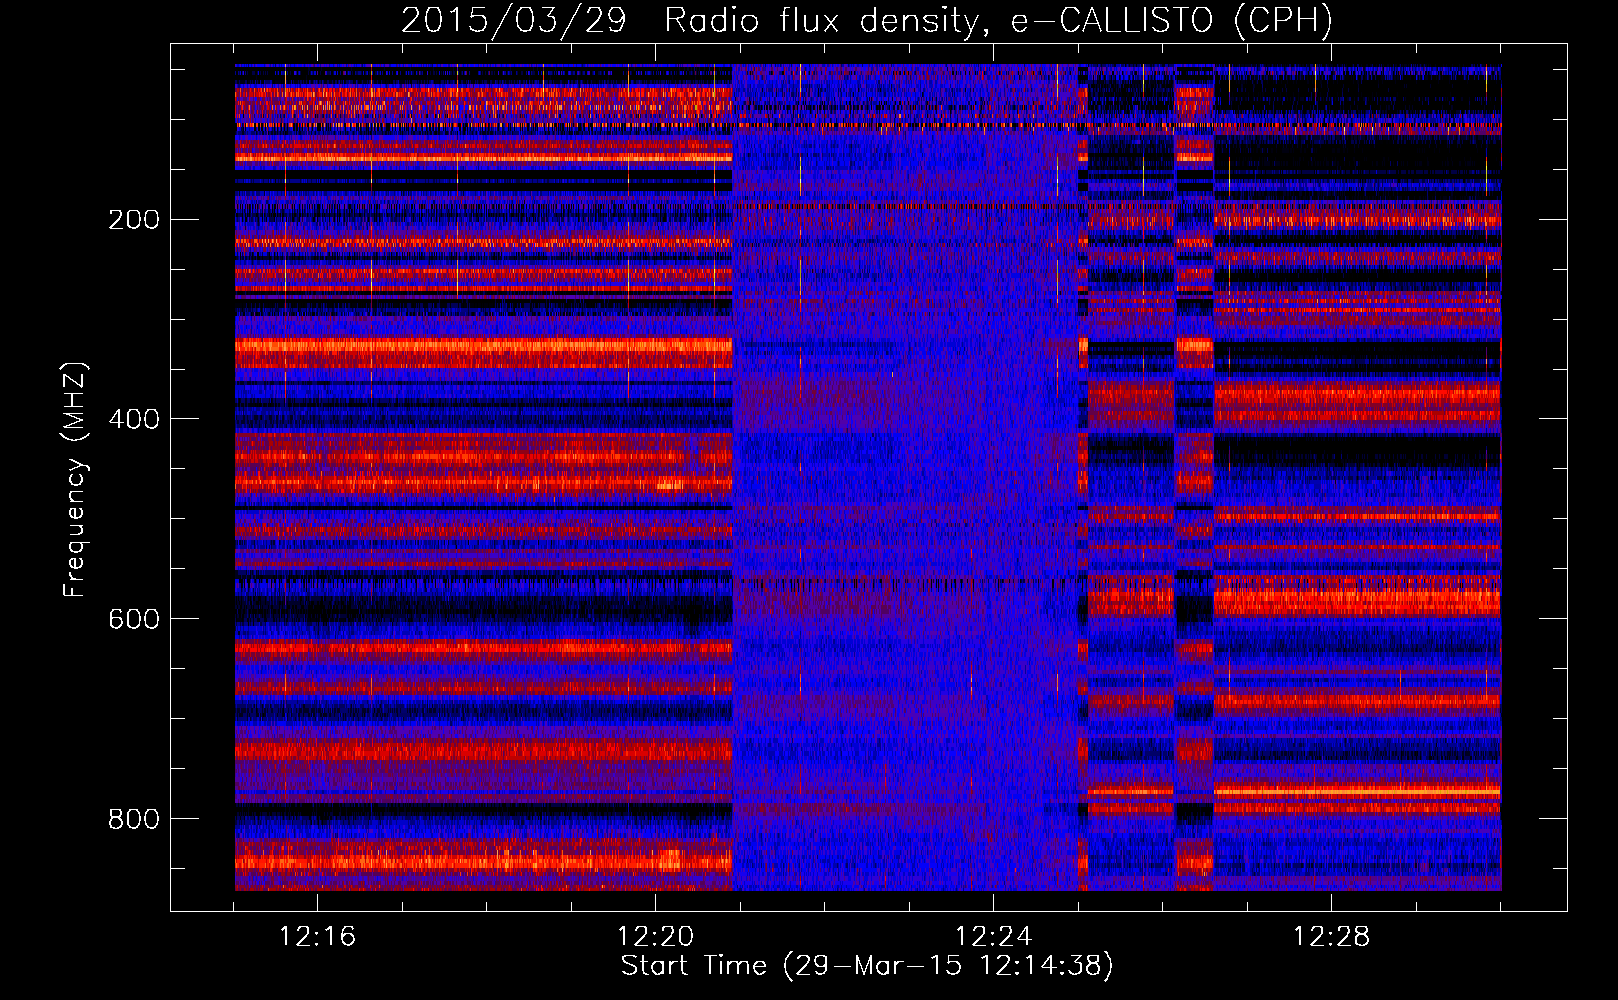Image resolution: width=1618 pixels, height=1000 pixels.
Task: Select the 'Frequency (MHZ)' axis label
Action: point(75,479)
